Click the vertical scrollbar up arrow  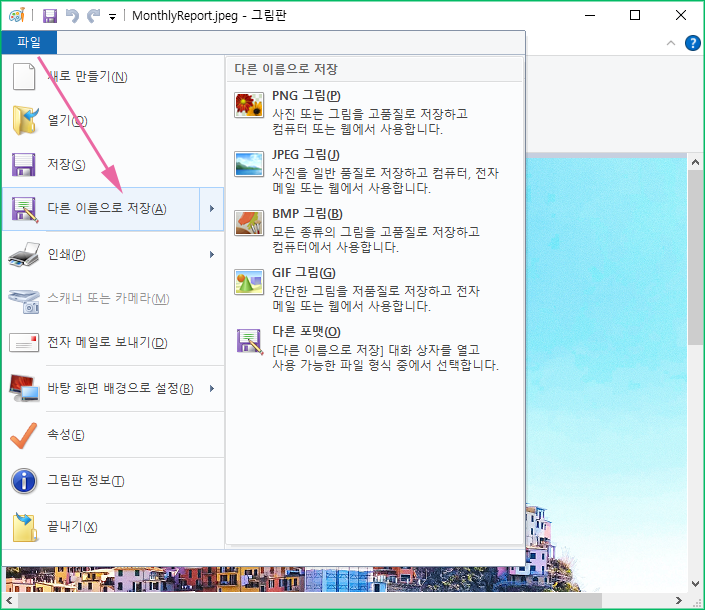[x=695, y=162]
